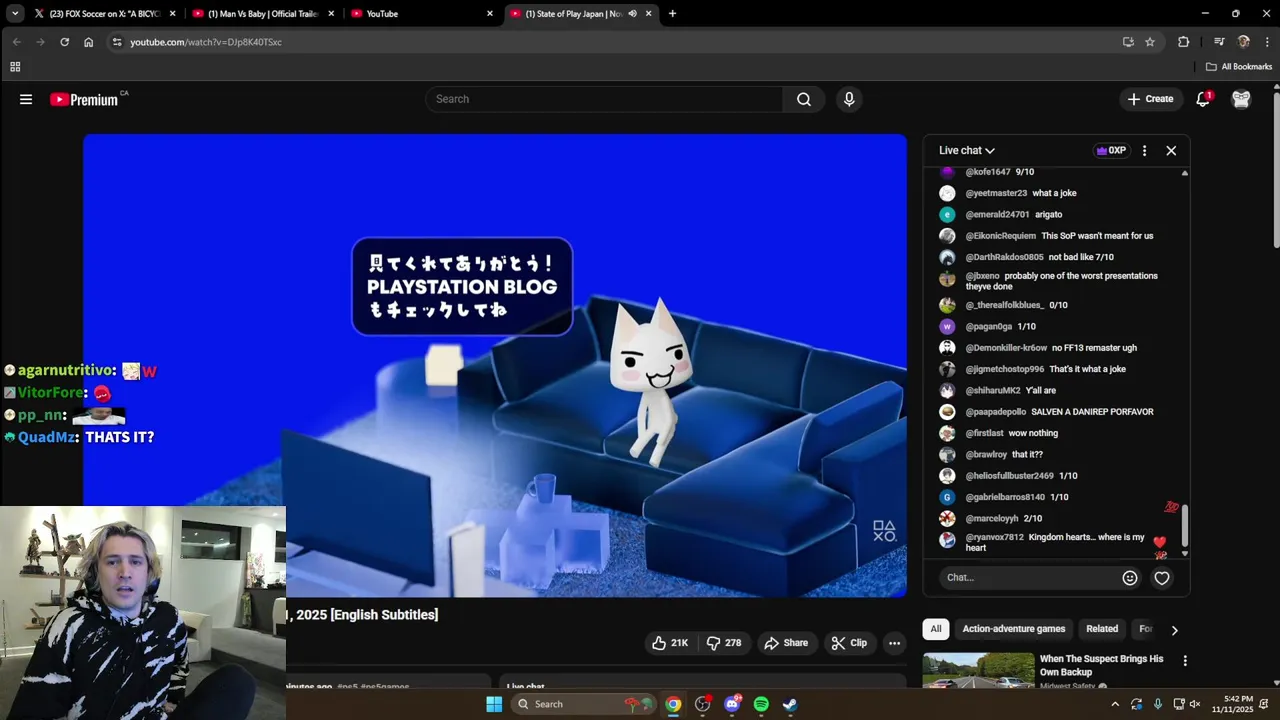This screenshot has width=1280, height=720.
Task: Open Spotify from the taskbar
Action: pos(761,704)
